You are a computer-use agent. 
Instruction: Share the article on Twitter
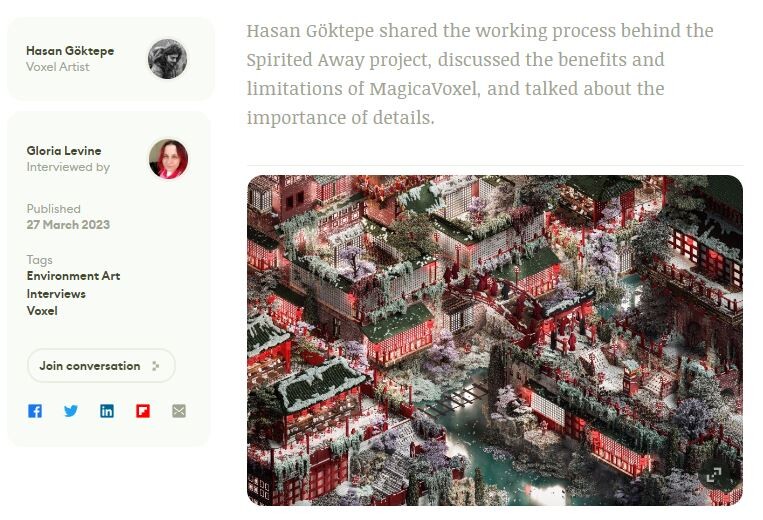click(x=71, y=411)
